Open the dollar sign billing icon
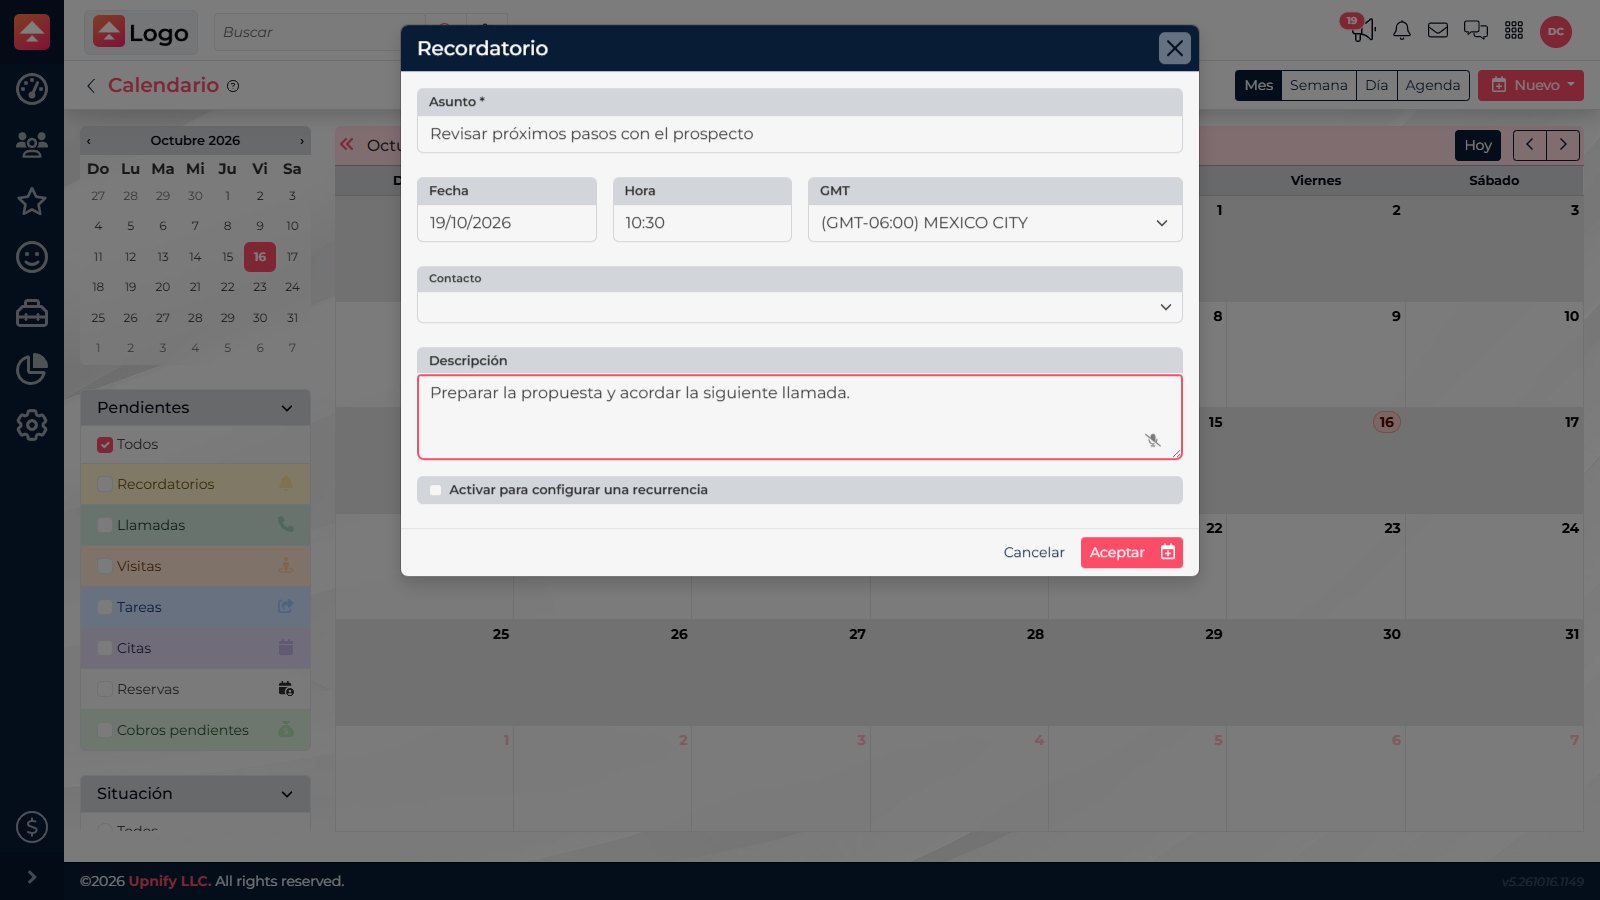 coord(32,827)
